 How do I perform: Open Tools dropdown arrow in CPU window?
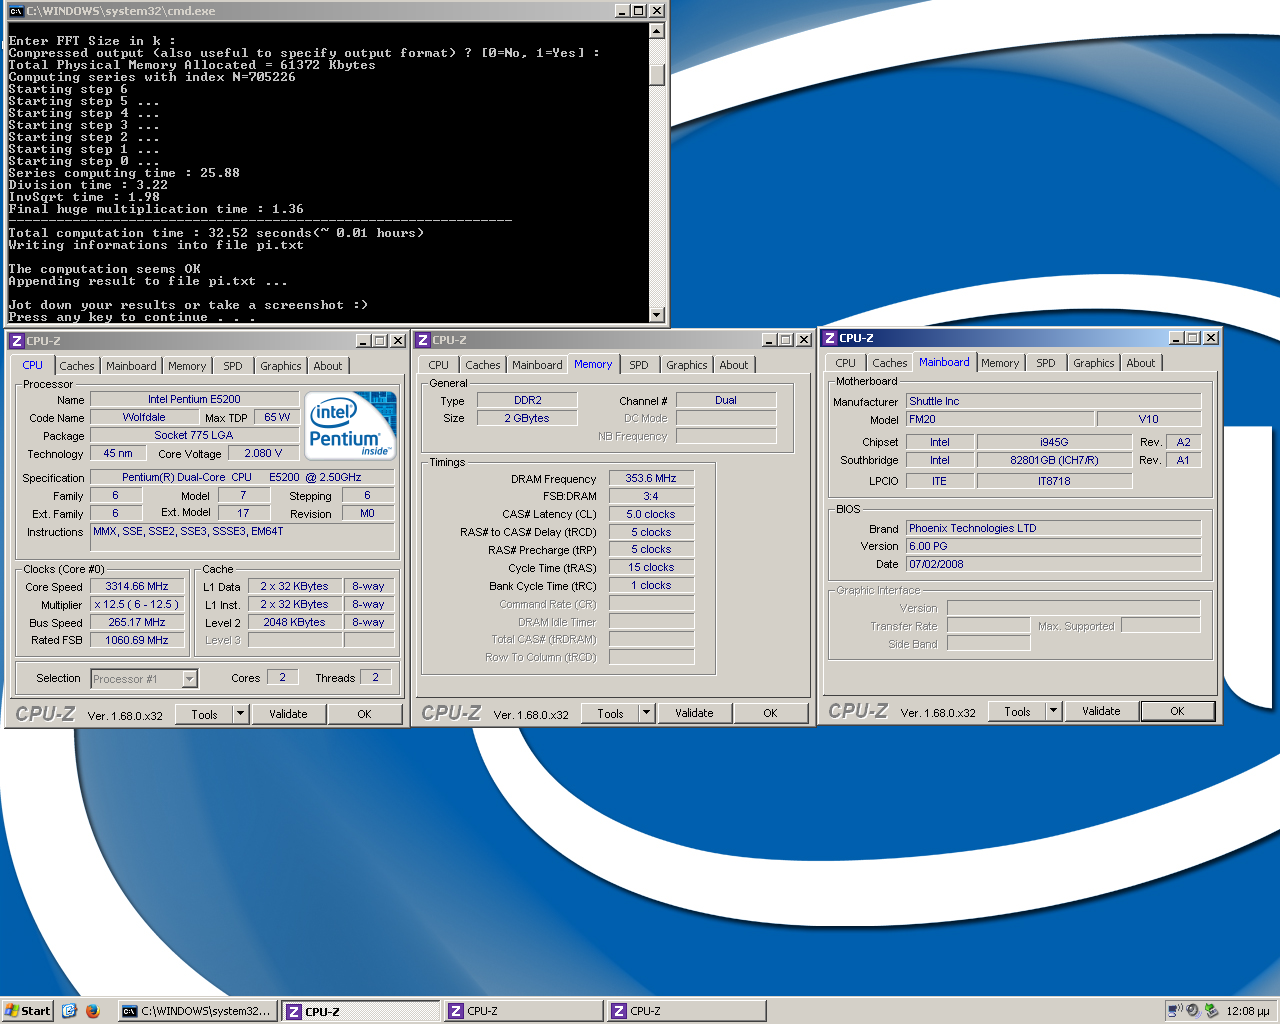pyautogui.click(x=240, y=714)
